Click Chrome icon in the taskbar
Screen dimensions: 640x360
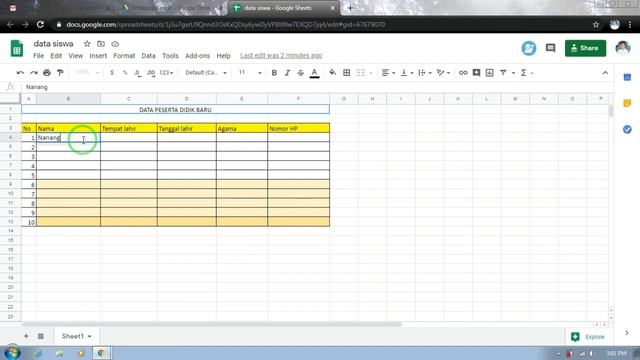[x=101, y=353]
